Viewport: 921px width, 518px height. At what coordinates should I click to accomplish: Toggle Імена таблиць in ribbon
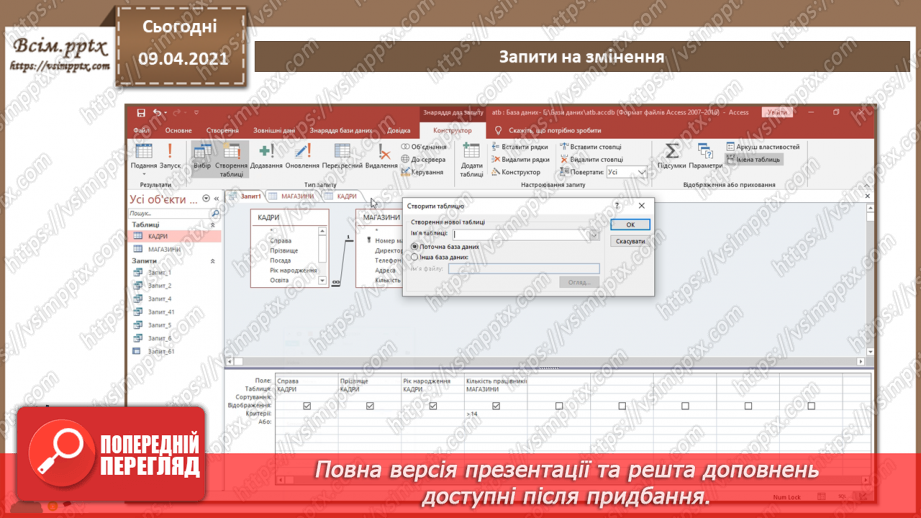point(754,159)
